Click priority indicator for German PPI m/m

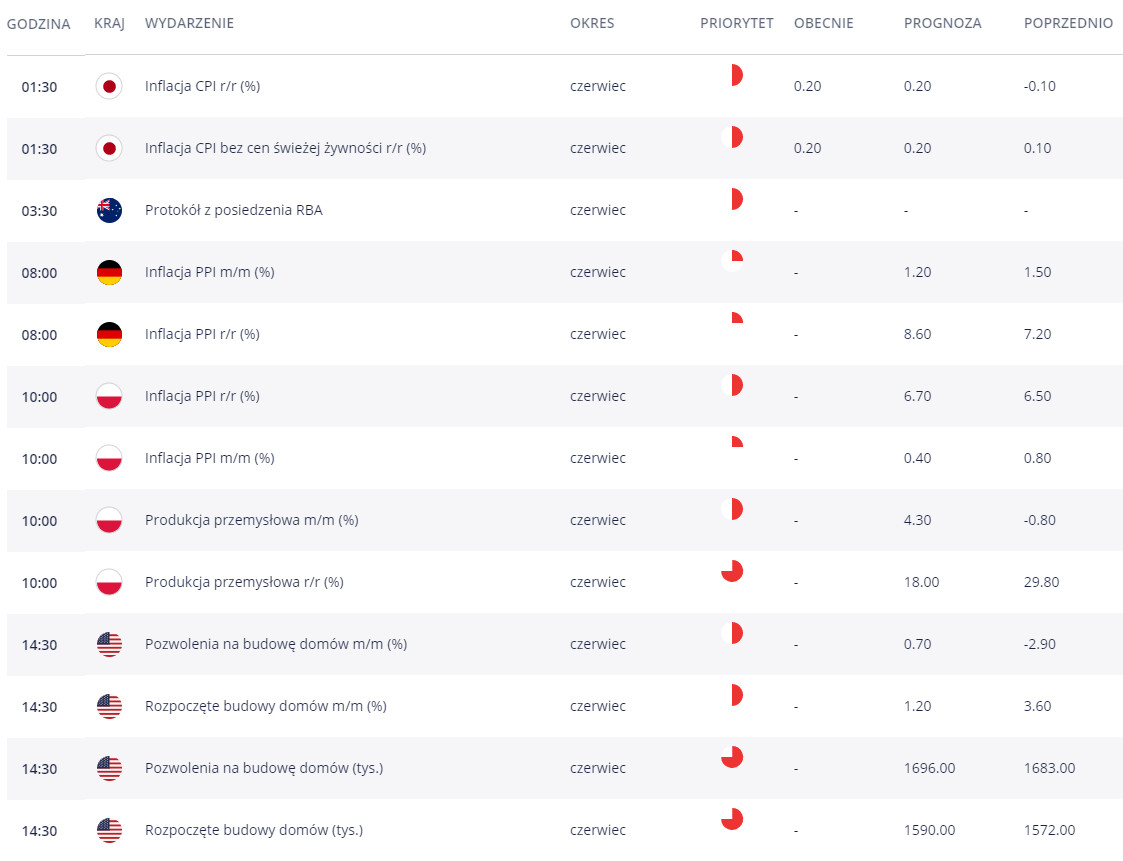pos(732,261)
